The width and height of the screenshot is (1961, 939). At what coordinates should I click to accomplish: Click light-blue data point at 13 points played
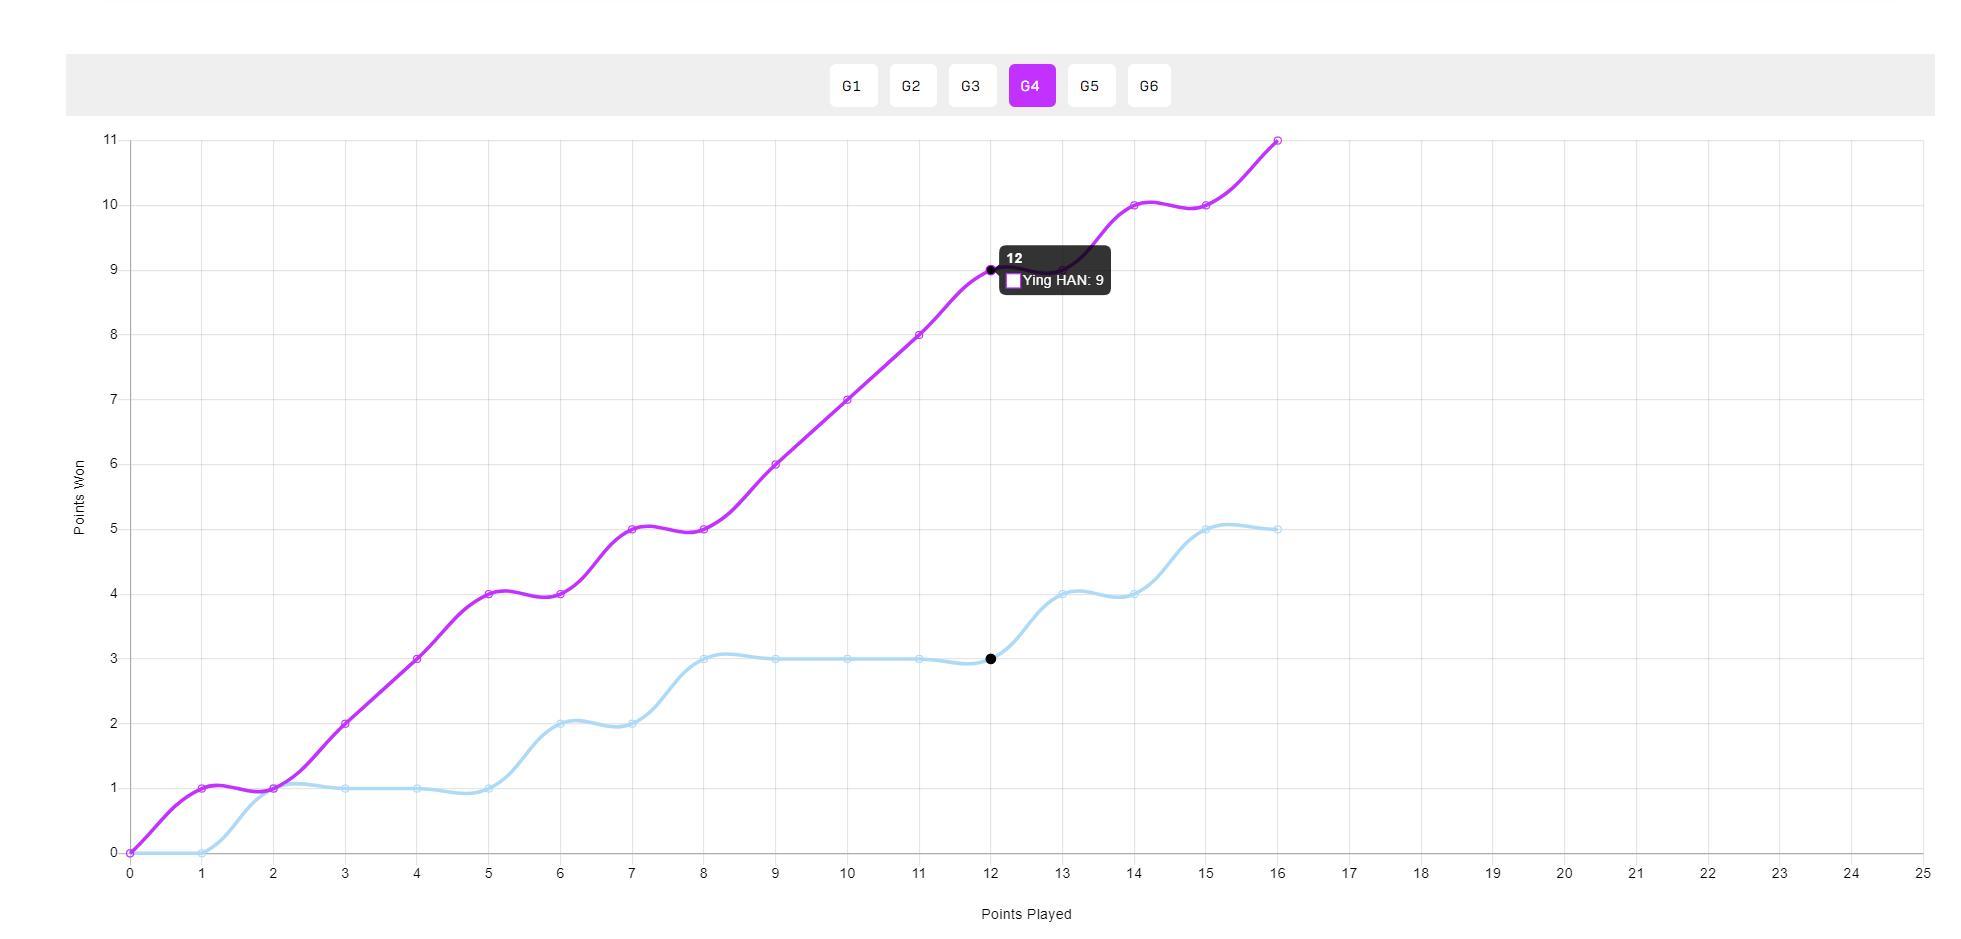[x=1062, y=594]
